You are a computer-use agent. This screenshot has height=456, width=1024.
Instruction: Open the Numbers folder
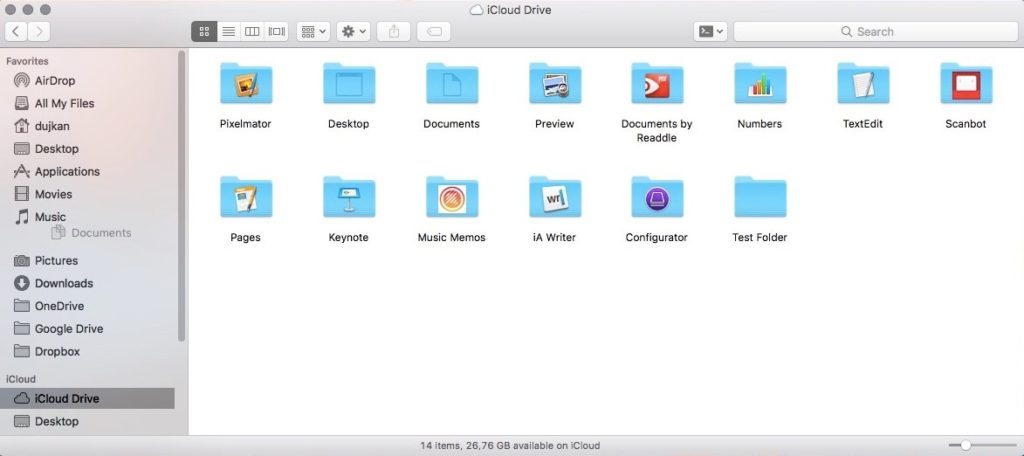tap(760, 84)
